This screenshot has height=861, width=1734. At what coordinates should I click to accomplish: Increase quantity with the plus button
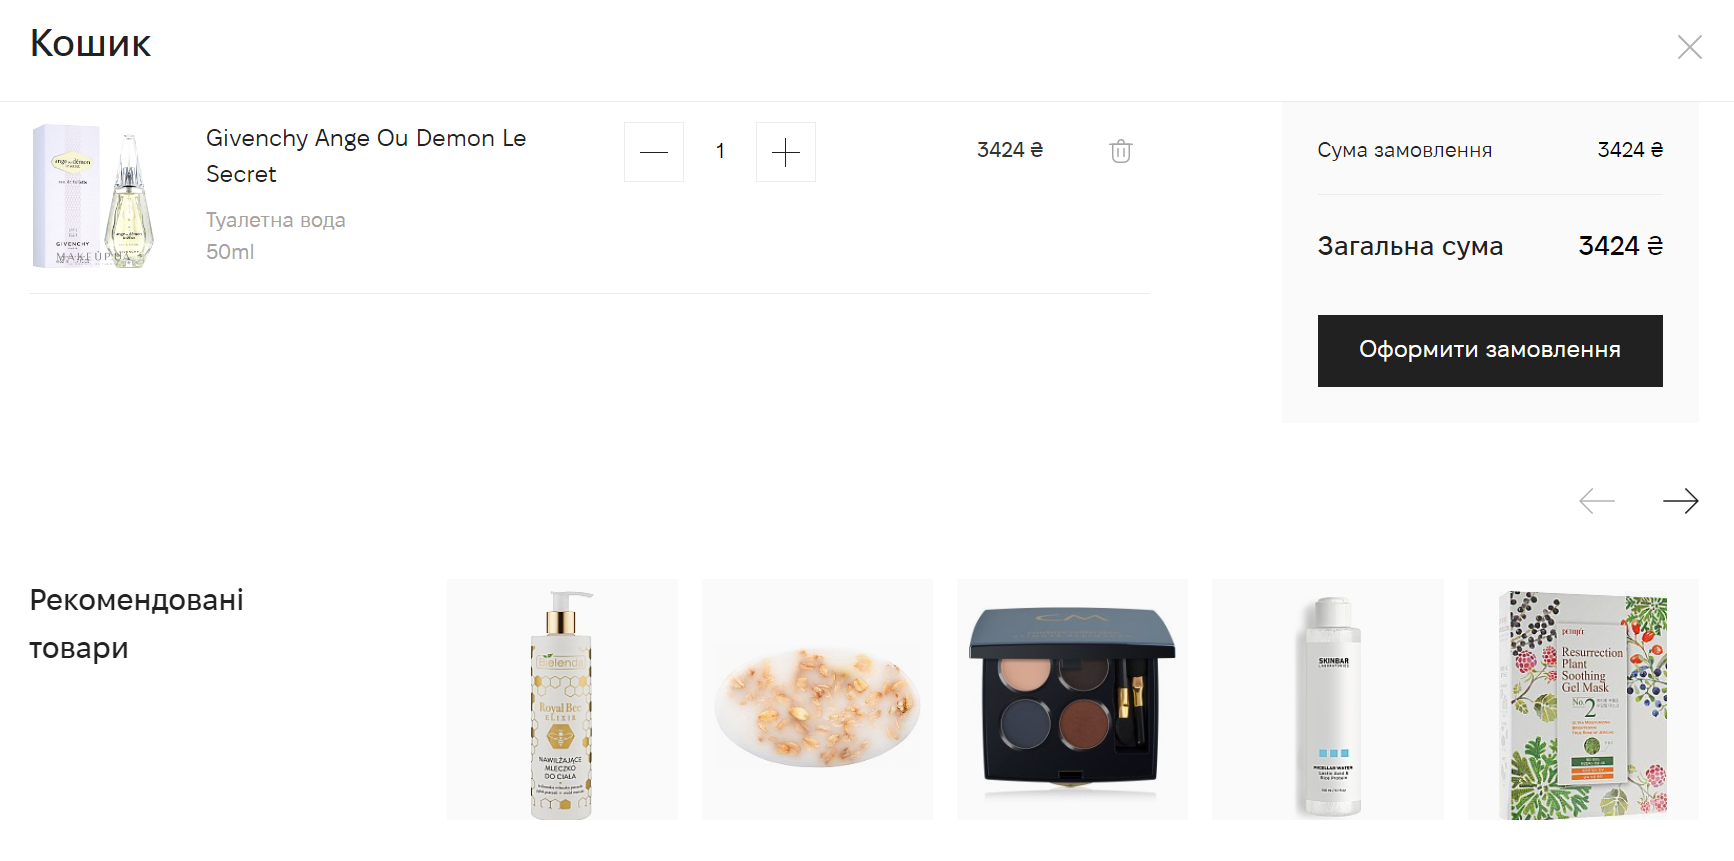coord(786,152)
